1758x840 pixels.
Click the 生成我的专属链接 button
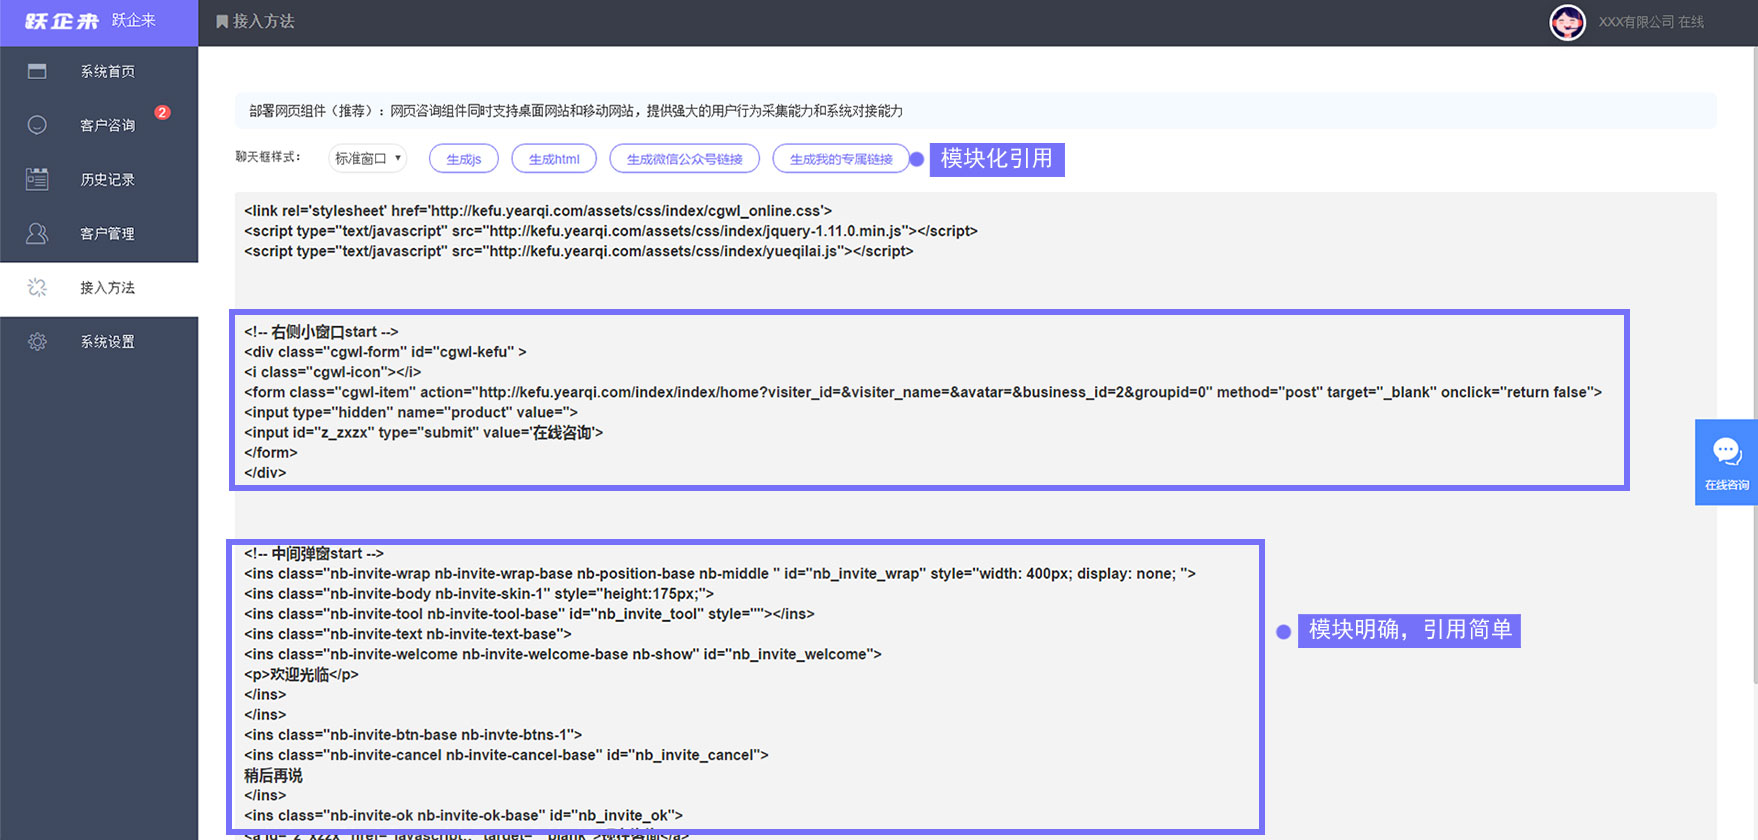coord(841,158)
